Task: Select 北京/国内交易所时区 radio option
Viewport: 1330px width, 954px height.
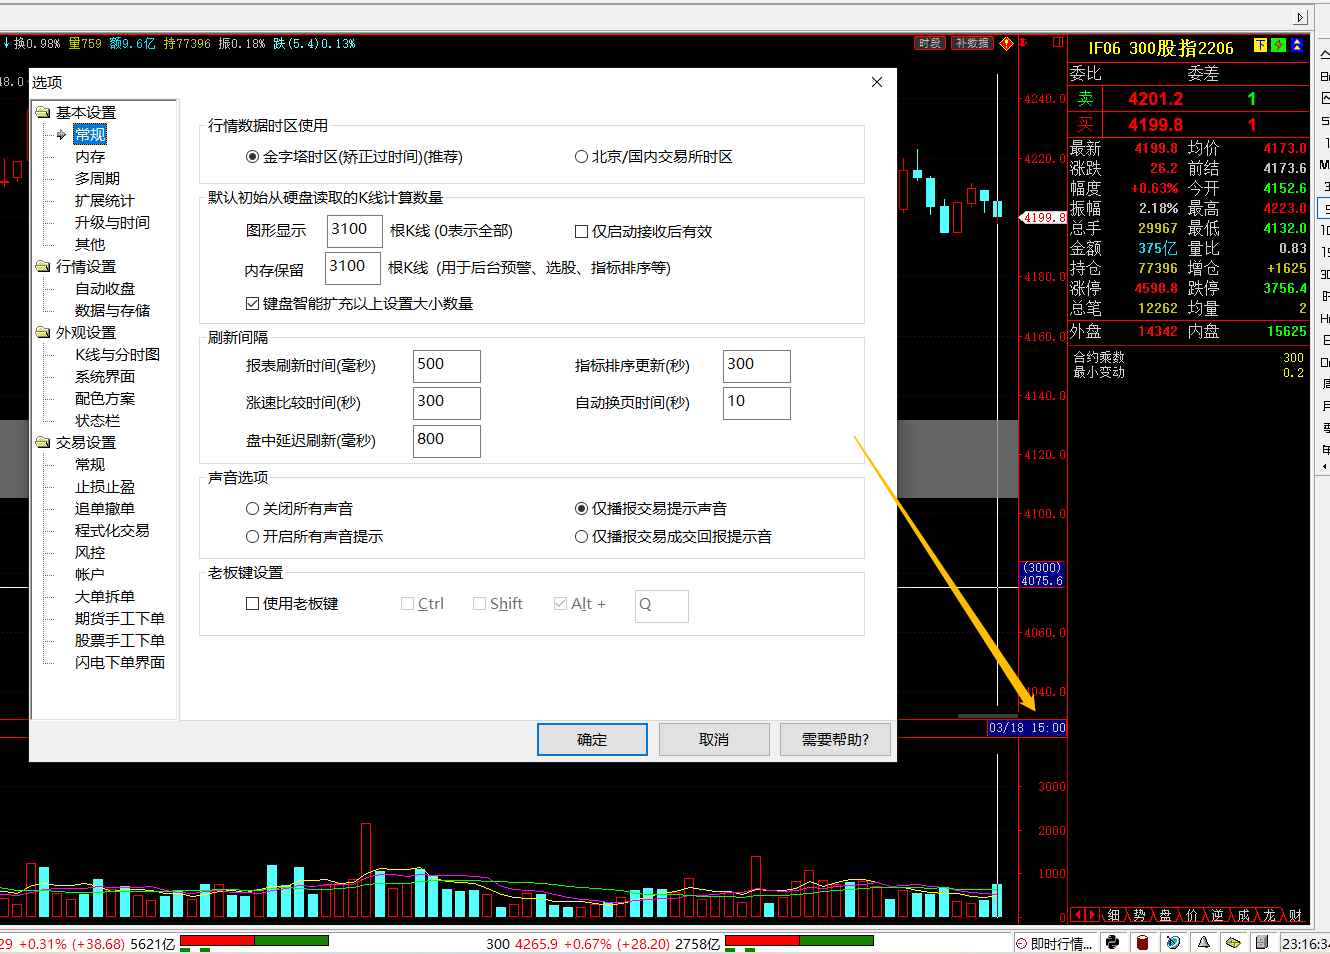Action: click(653, 157)
